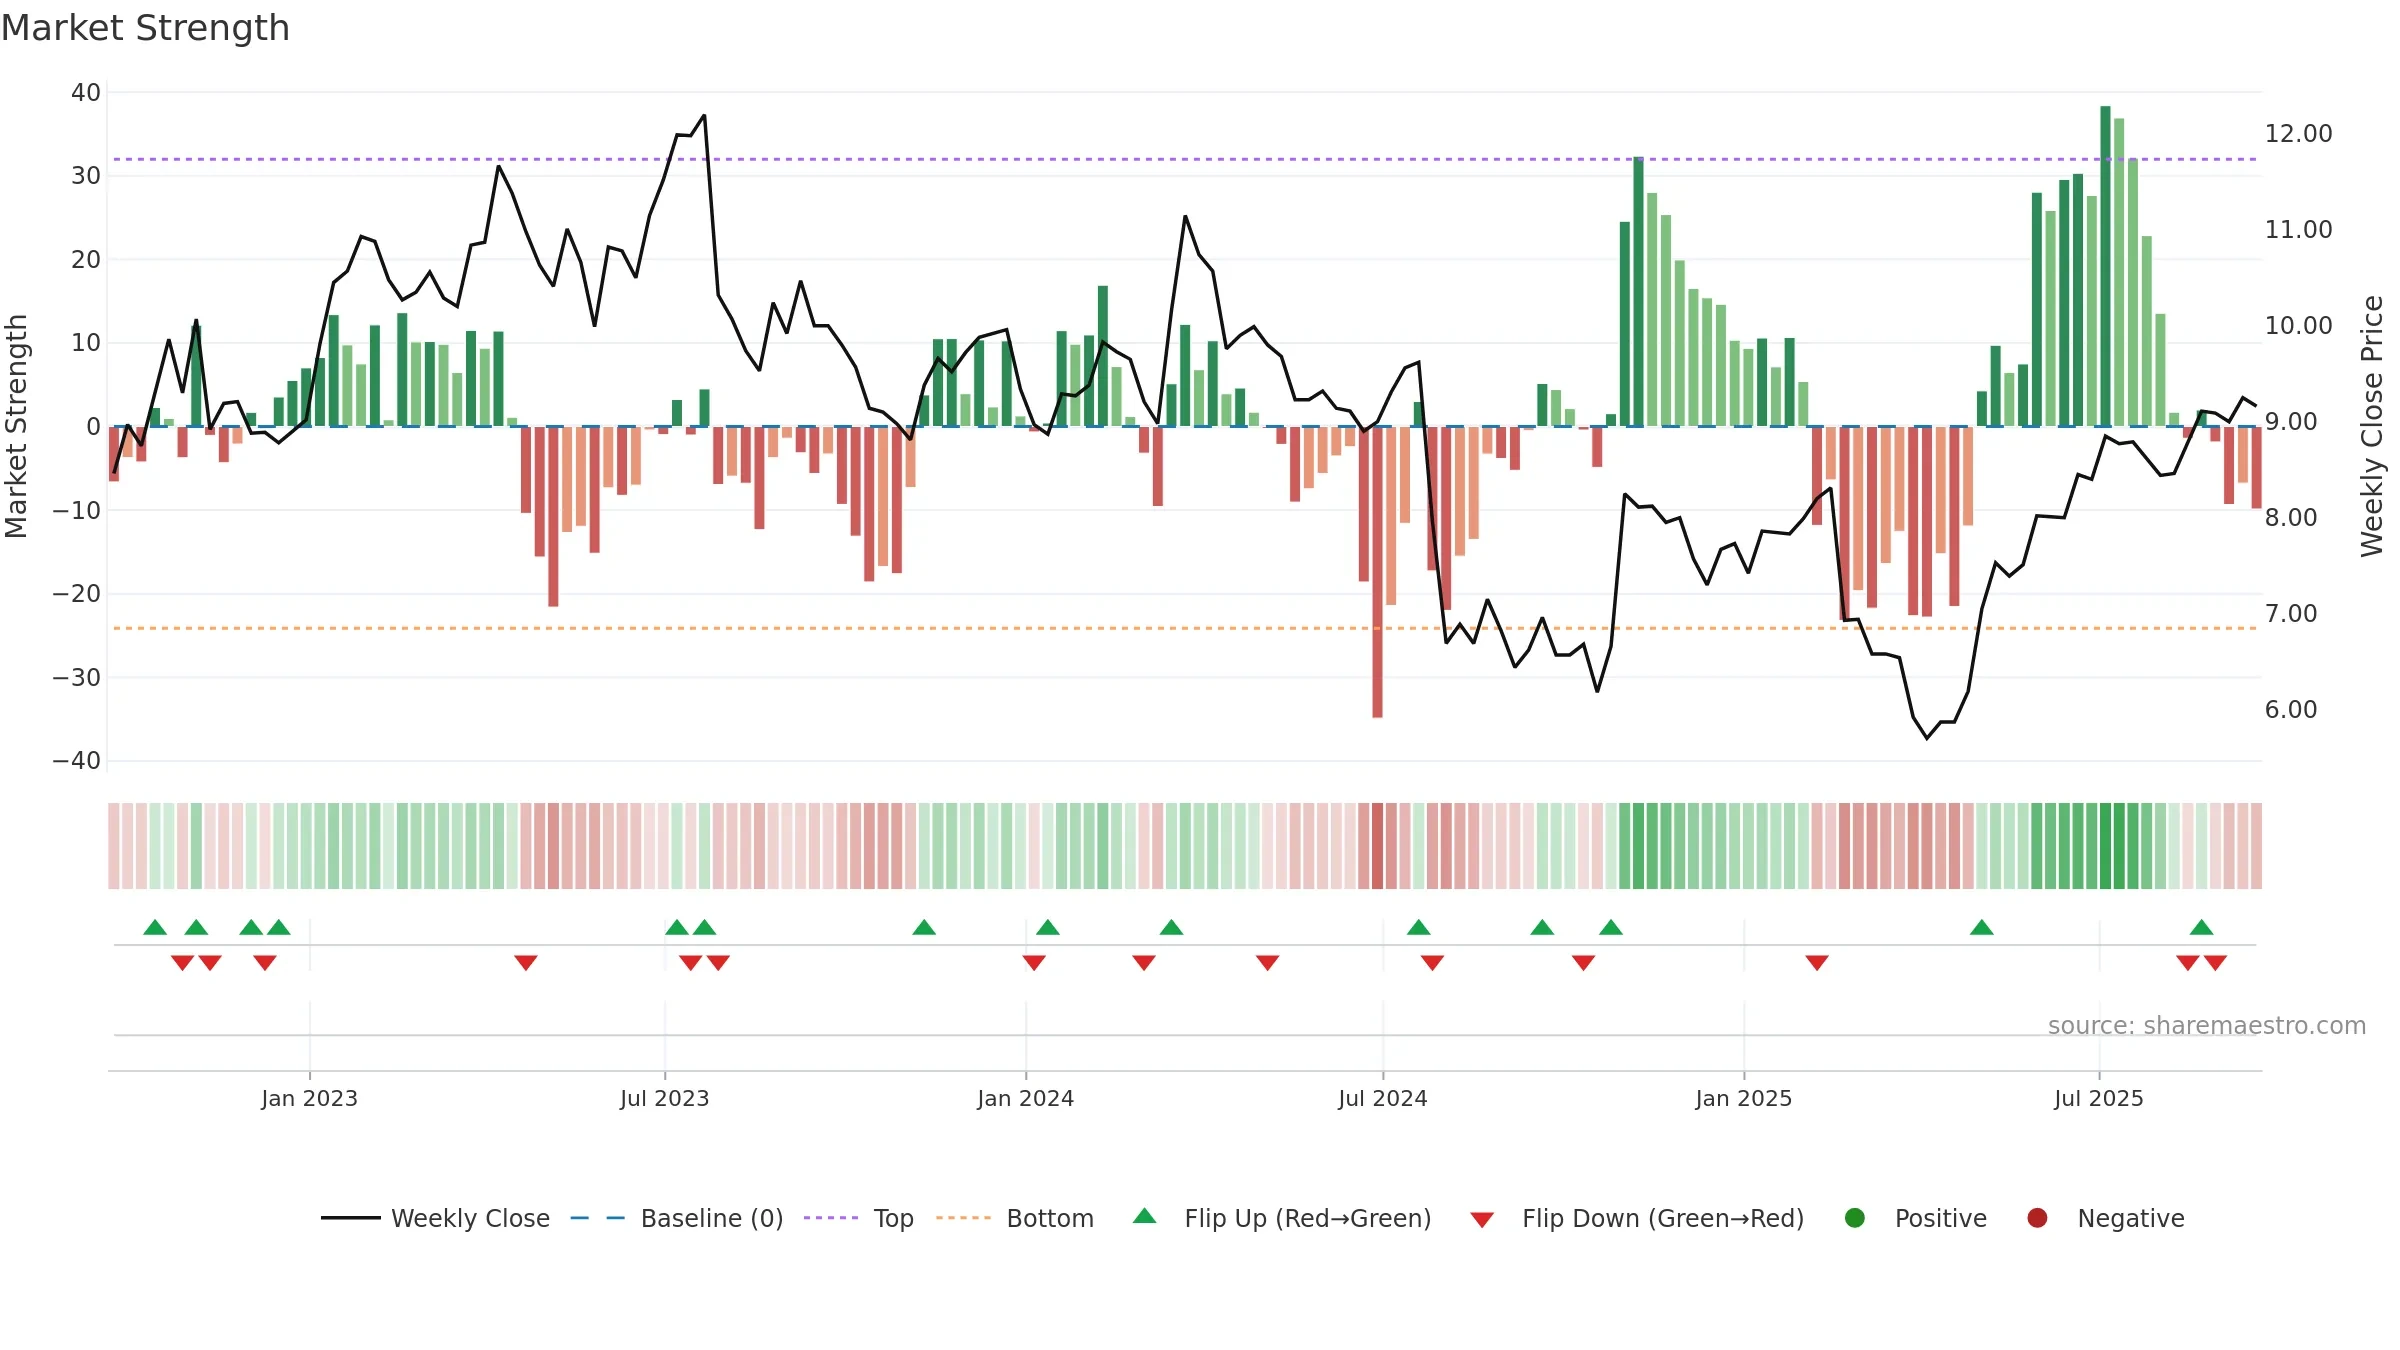Click the 20 tick on the strength axis
Screen dimensions: 2400x1350
(x=86, y=259)
